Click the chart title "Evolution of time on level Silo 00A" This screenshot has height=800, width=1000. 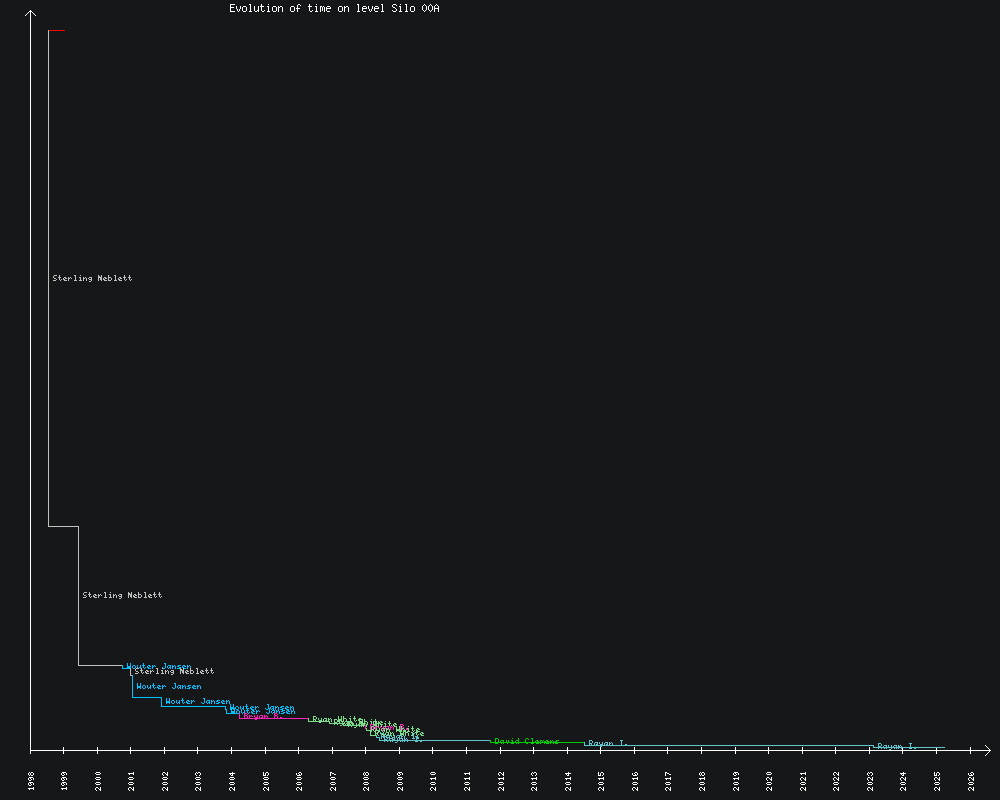coord(334,8)
